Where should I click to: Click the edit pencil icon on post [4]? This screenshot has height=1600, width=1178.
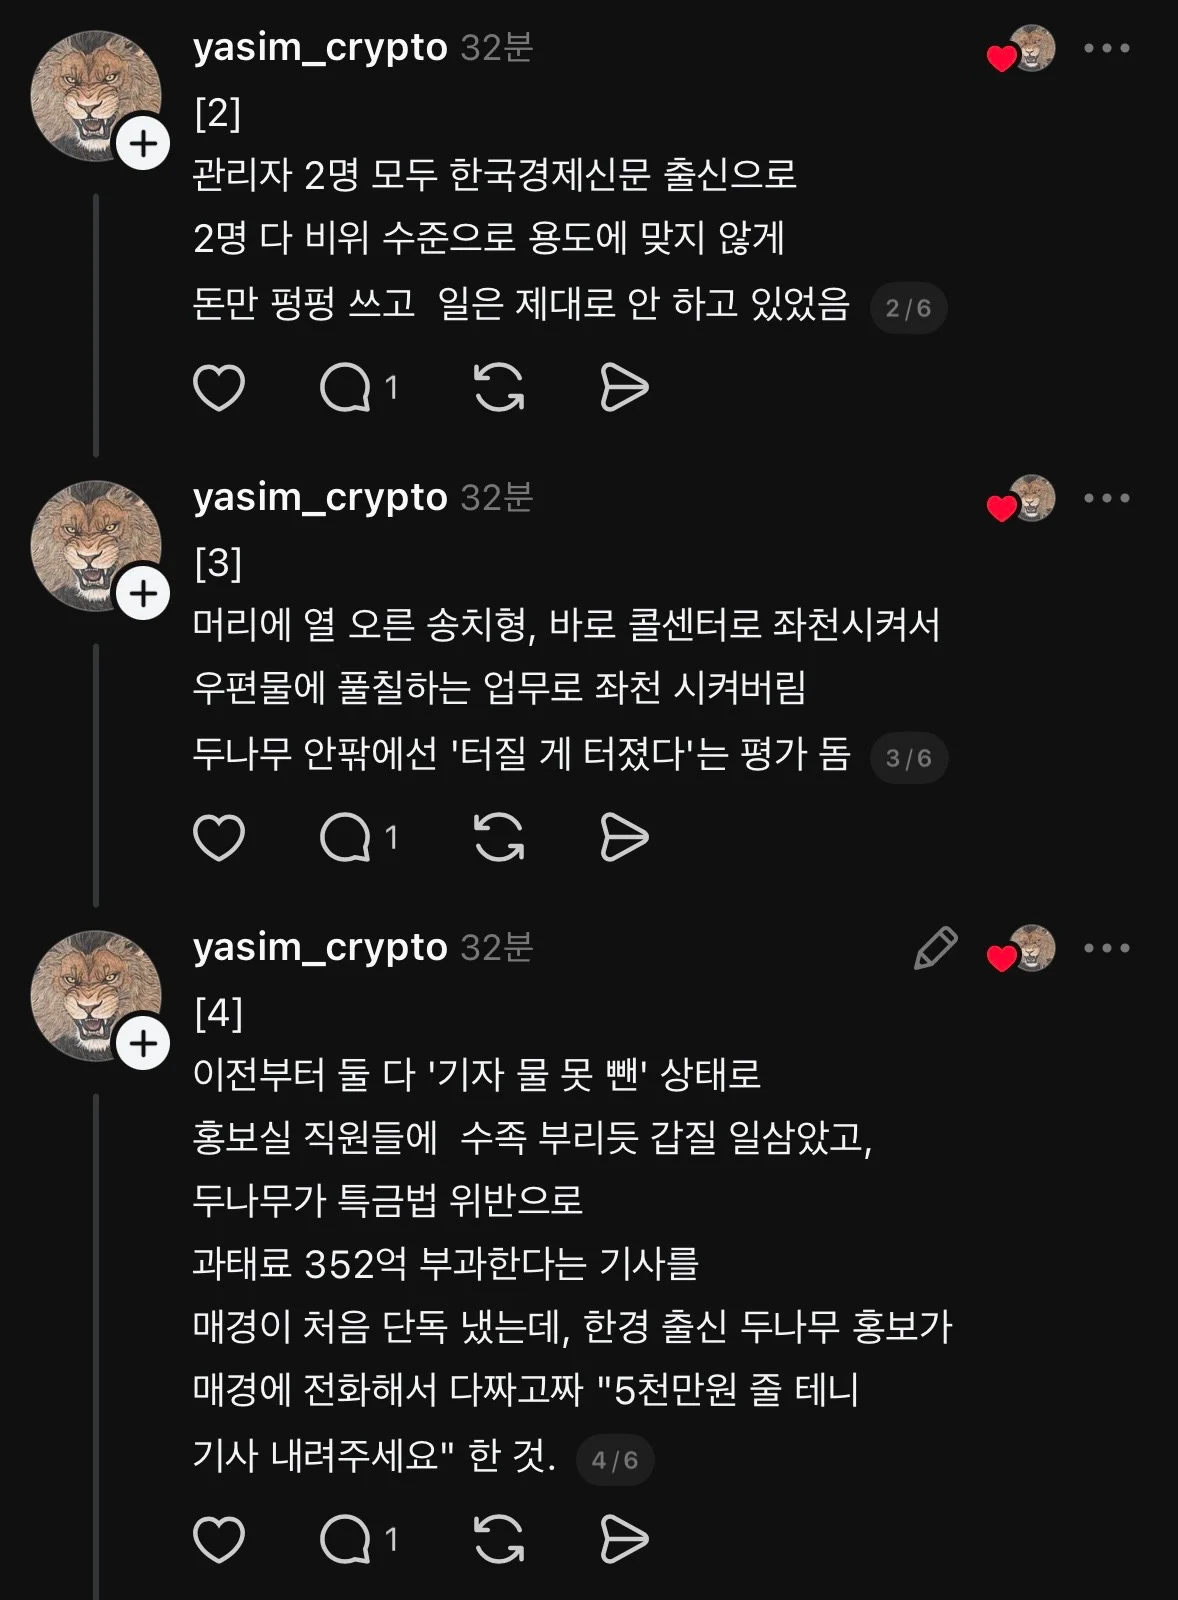pyautogui.click(x=936, y=948)
